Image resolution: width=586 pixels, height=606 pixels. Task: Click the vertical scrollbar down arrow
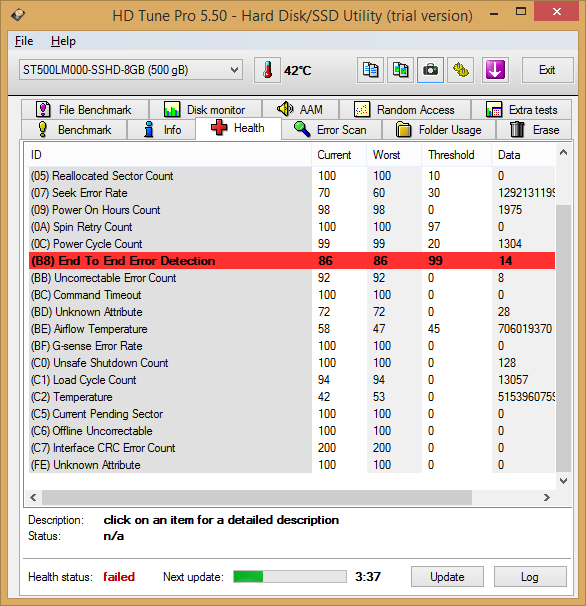tap(564, 481)
